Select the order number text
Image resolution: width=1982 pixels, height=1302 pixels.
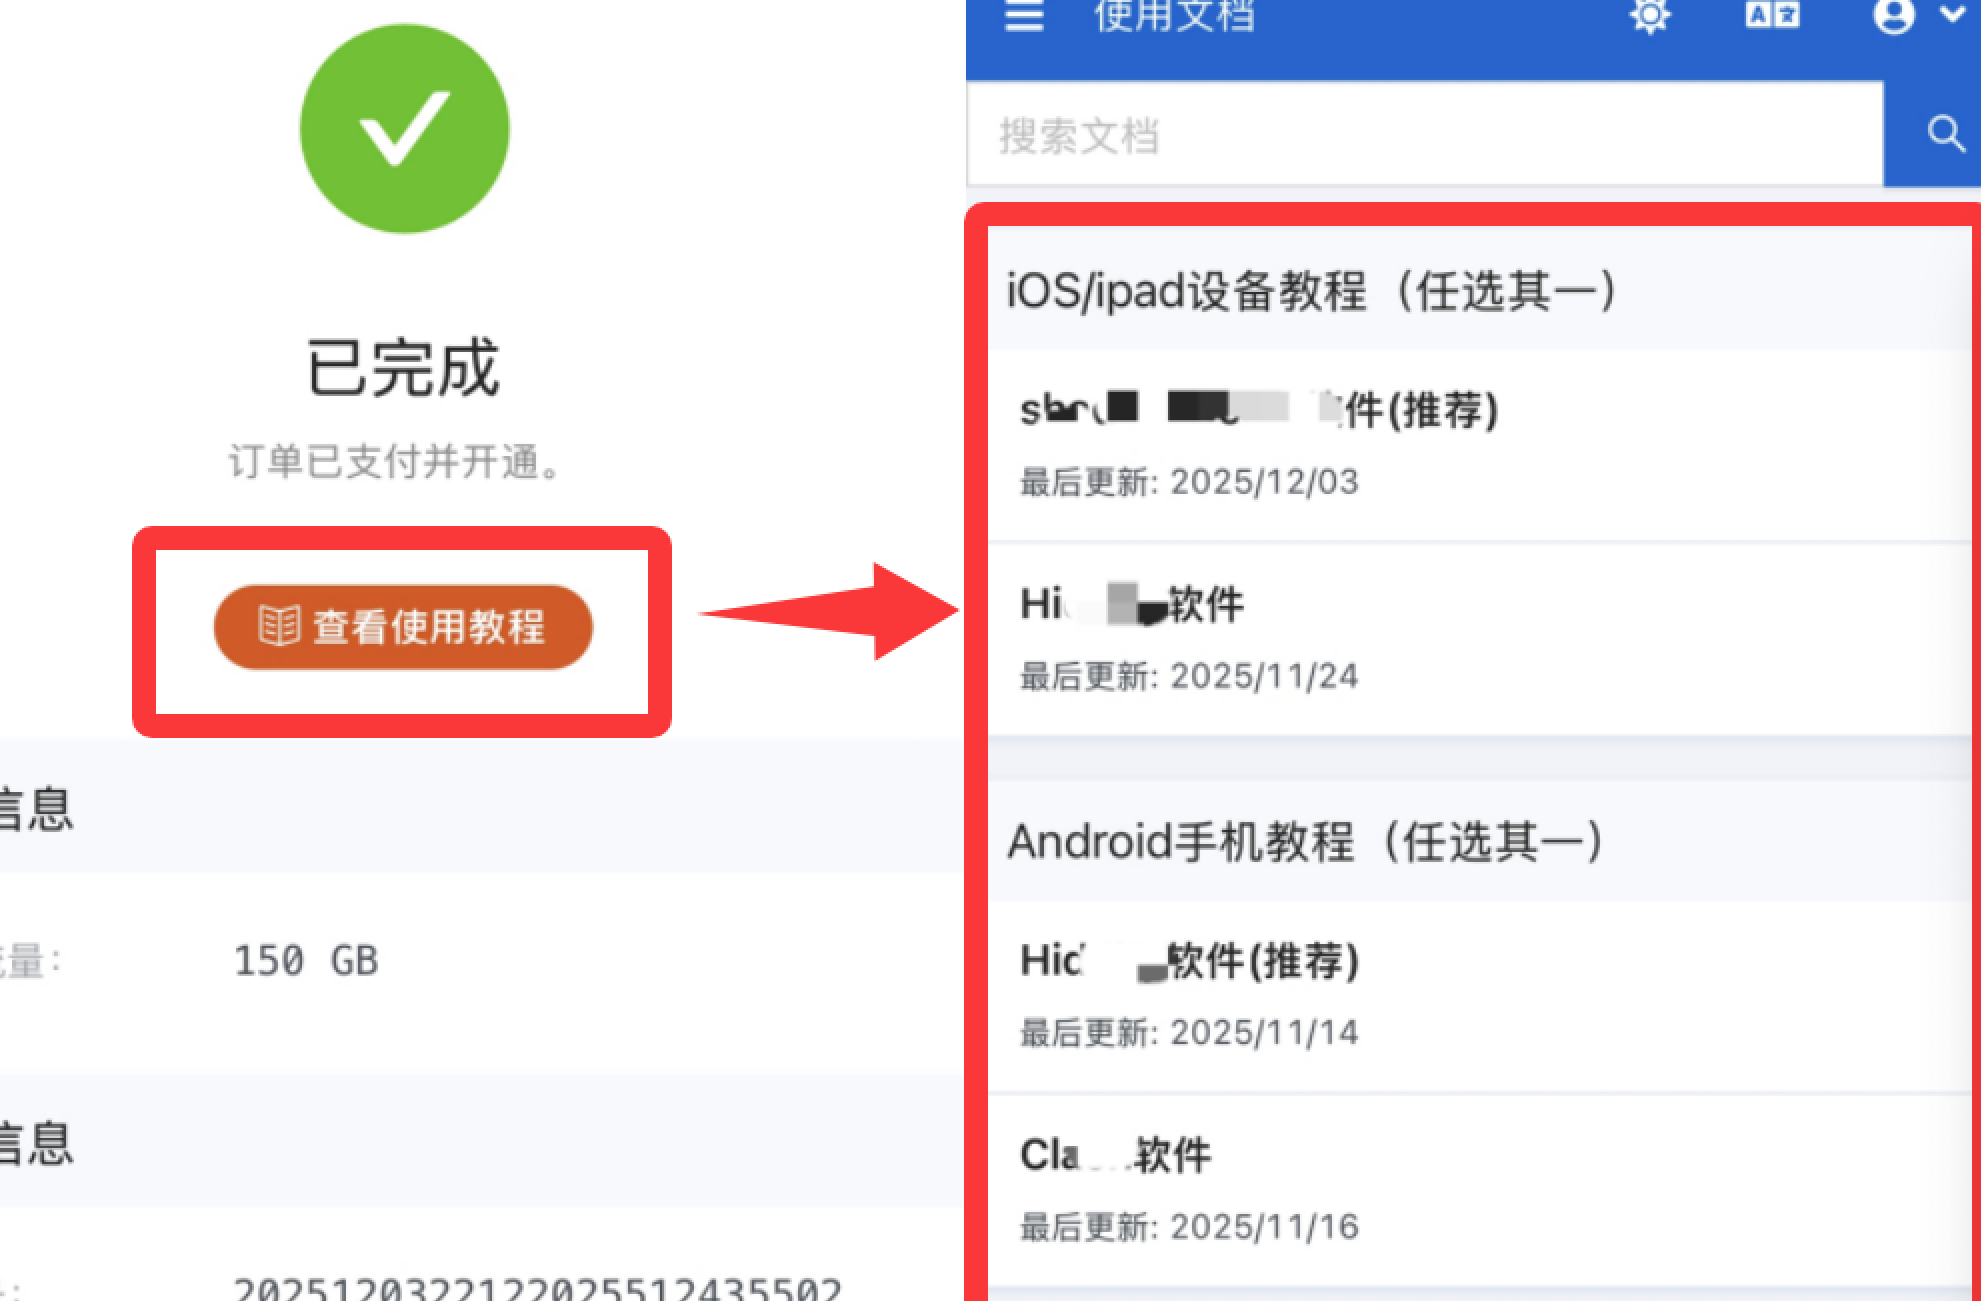coord(538,1288)
